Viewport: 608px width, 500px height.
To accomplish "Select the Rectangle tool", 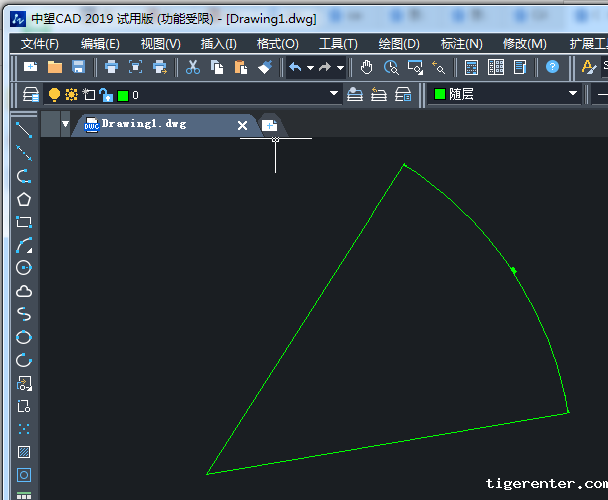I will (24, 222).
